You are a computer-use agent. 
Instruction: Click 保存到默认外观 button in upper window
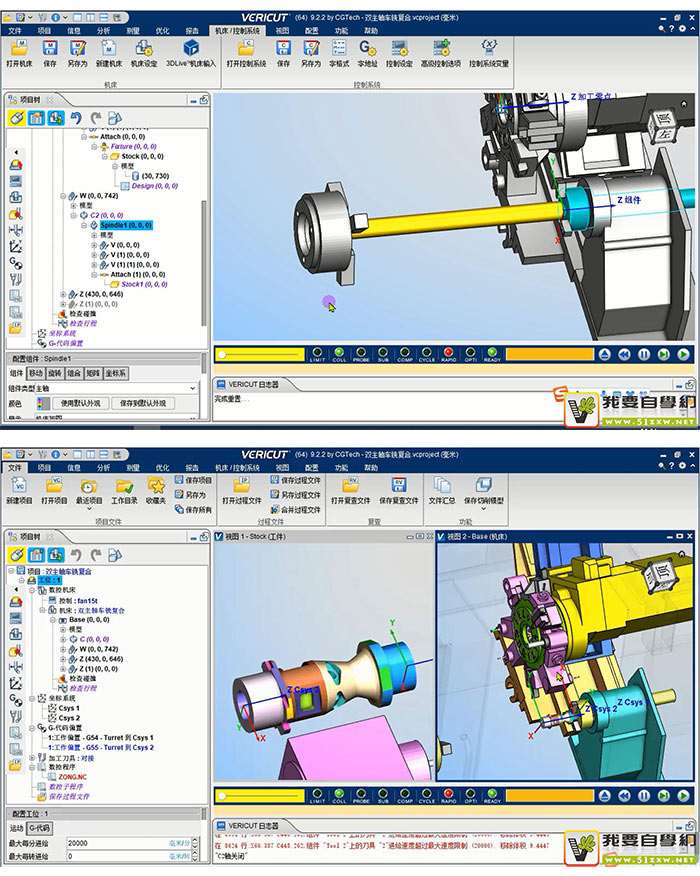point(143,403)
